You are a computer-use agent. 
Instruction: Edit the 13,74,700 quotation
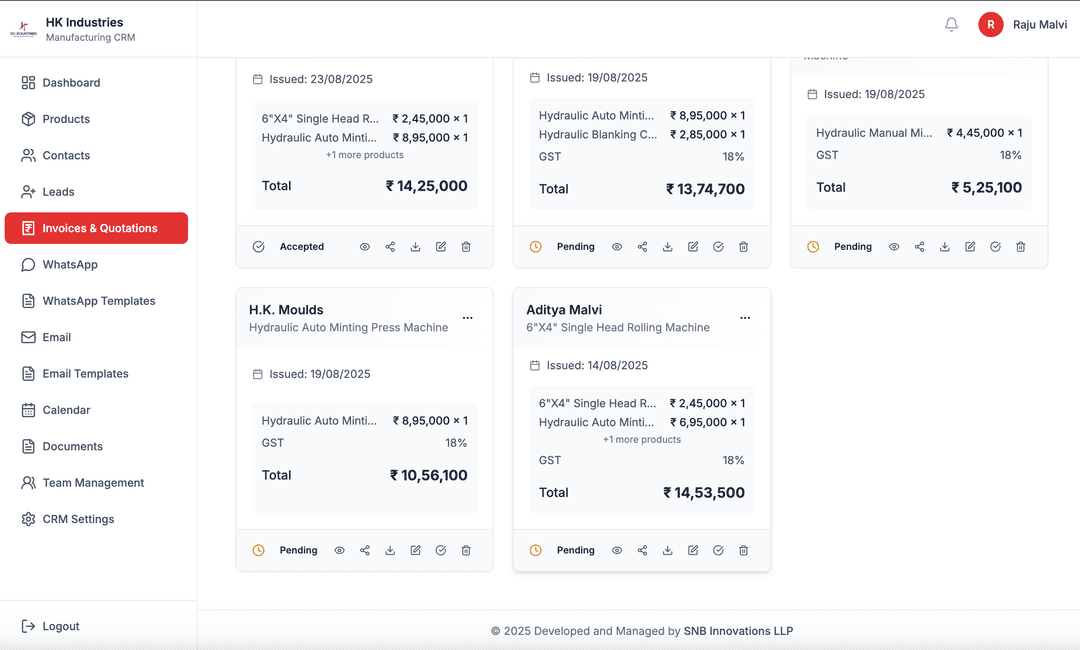tap(693, 247)
